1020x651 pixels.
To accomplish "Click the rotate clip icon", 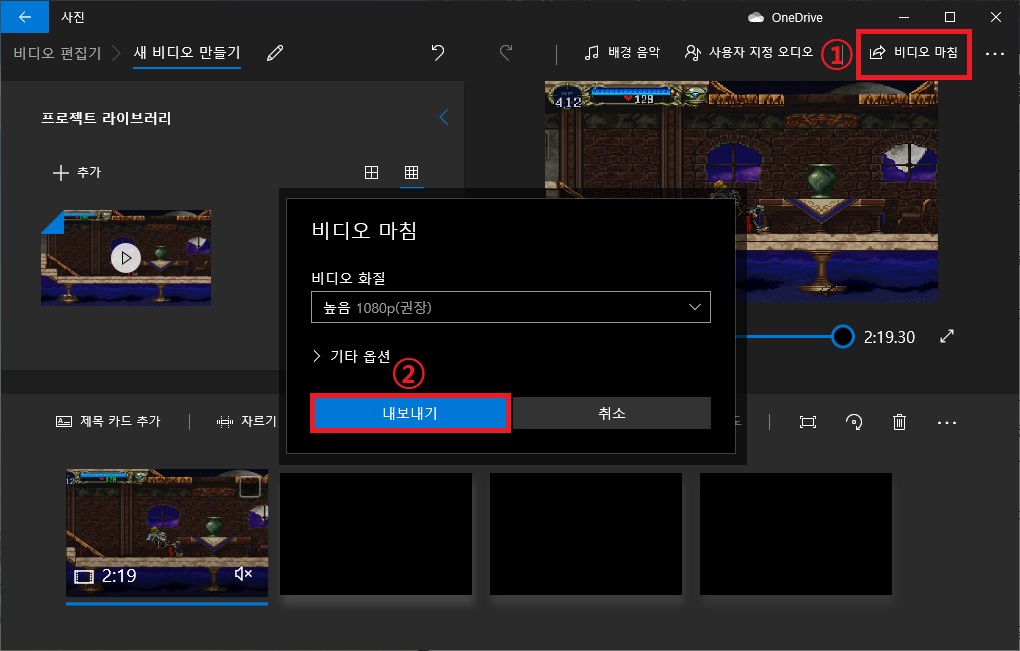I will click(853, 422).
